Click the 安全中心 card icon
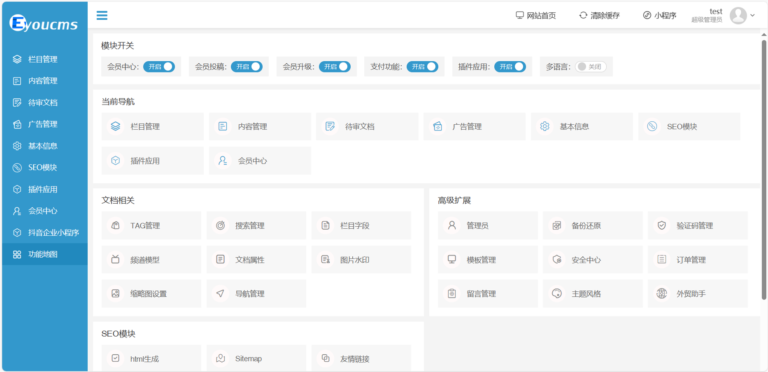 [556, 259]
